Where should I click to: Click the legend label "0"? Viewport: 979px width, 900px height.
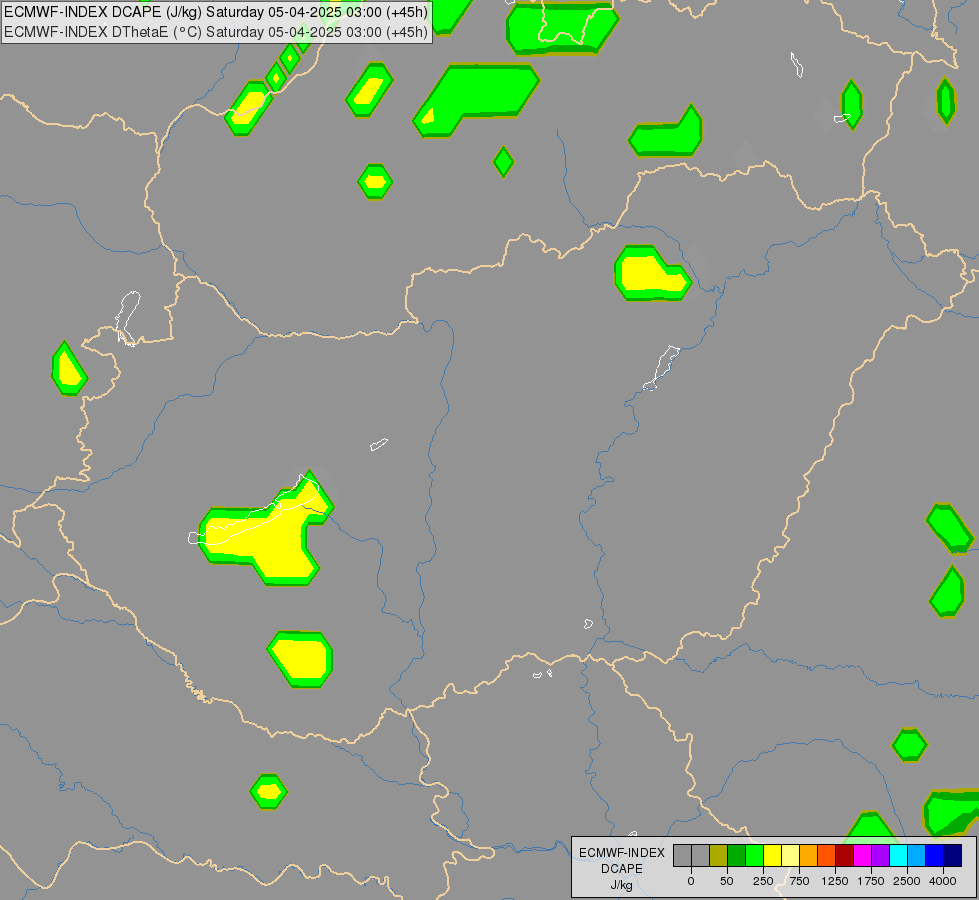[691, 881]
